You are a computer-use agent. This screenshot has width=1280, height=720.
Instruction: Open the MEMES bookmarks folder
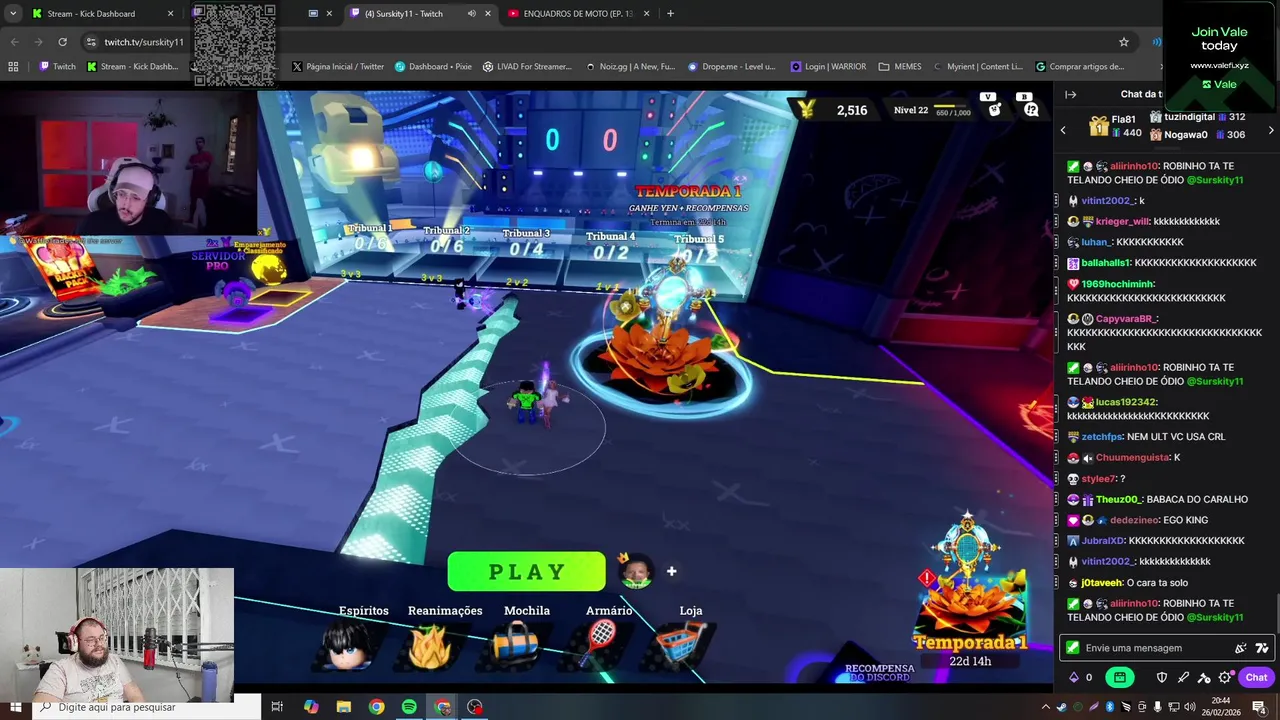(900, 67)
